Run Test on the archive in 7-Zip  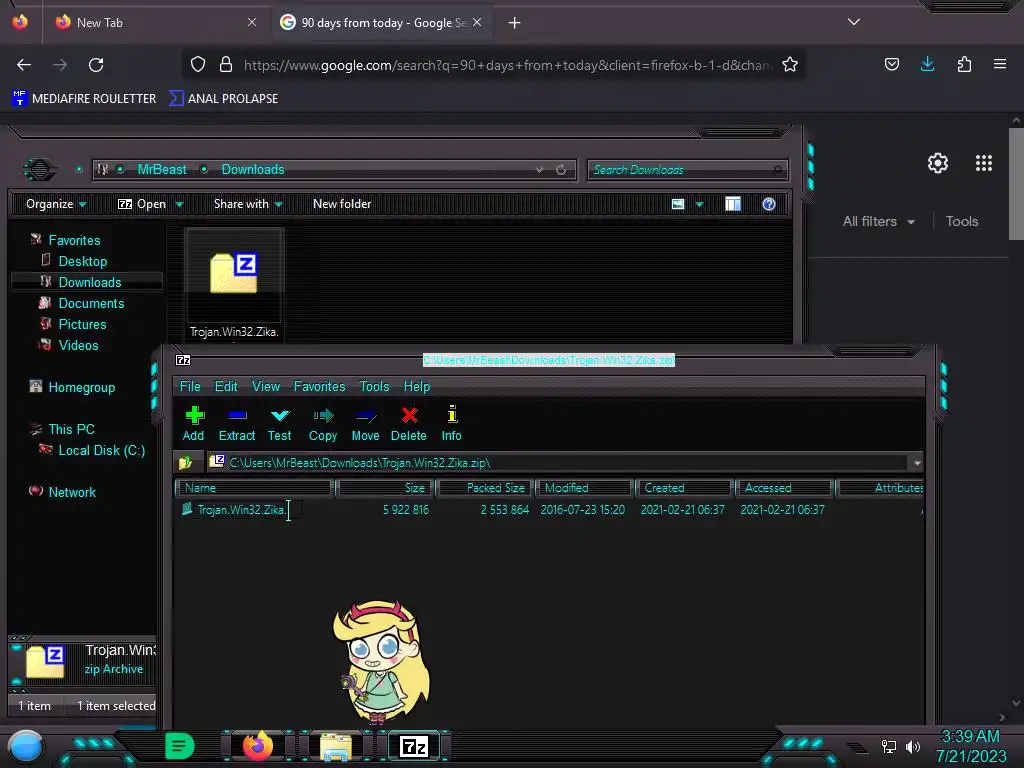pos(280,424)
